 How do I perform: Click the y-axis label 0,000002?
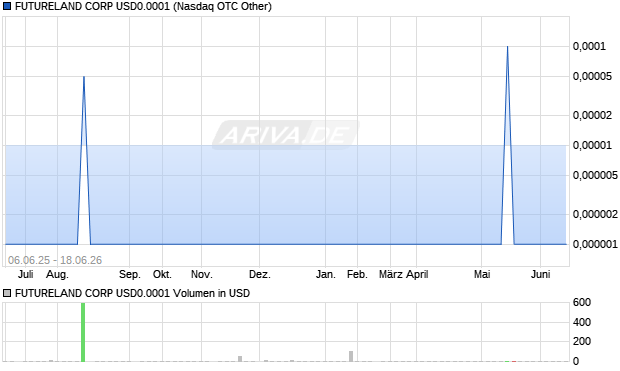tap(595, 214)
